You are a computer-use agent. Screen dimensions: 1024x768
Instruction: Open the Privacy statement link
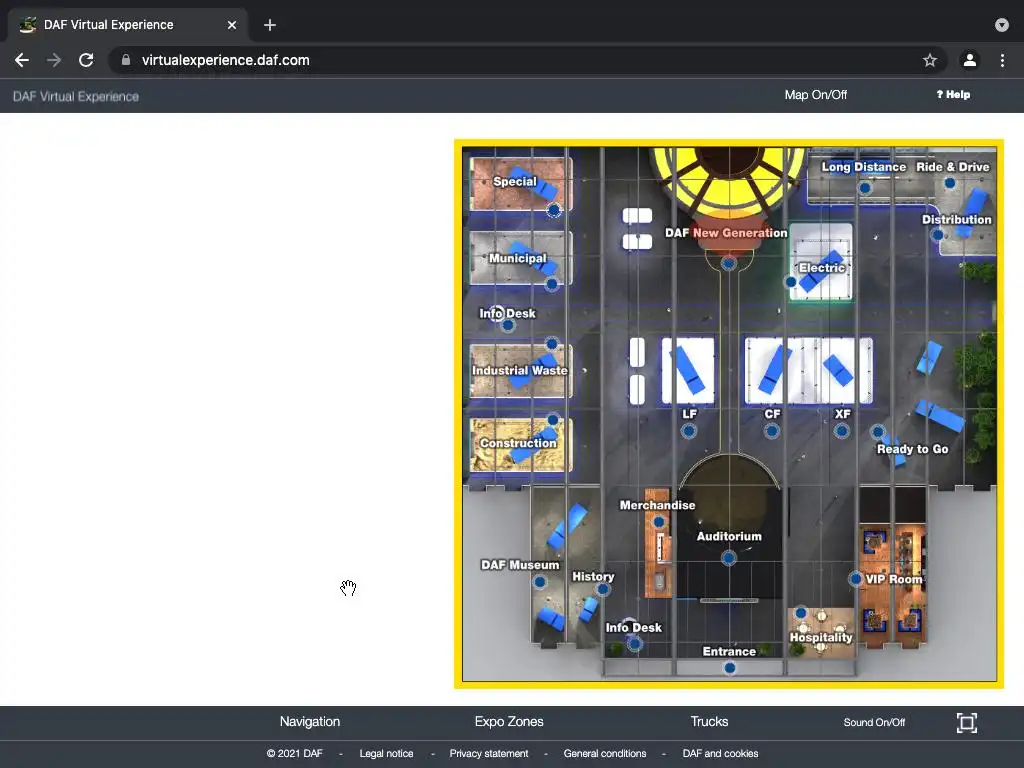[488, 754]
